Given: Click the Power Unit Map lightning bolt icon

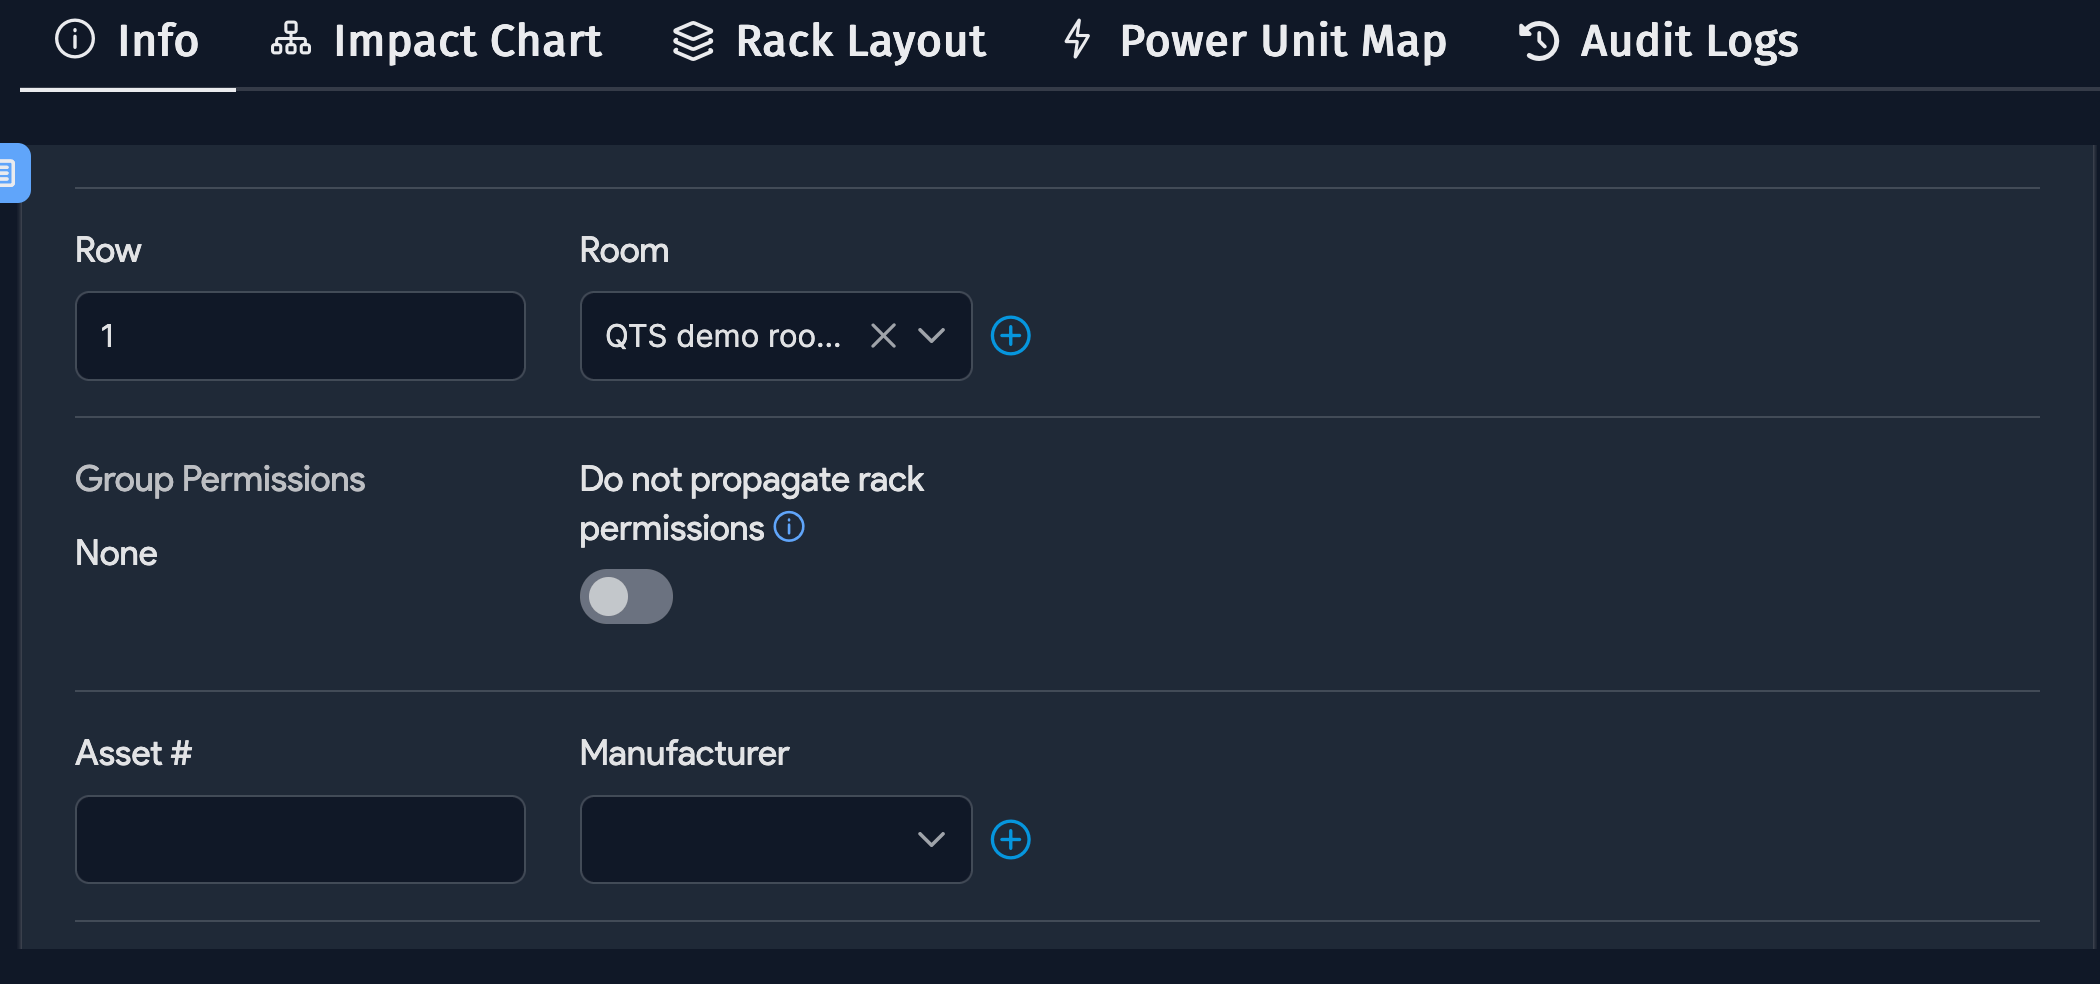Looking at the screenshot, I should (x=1077, y=41).
